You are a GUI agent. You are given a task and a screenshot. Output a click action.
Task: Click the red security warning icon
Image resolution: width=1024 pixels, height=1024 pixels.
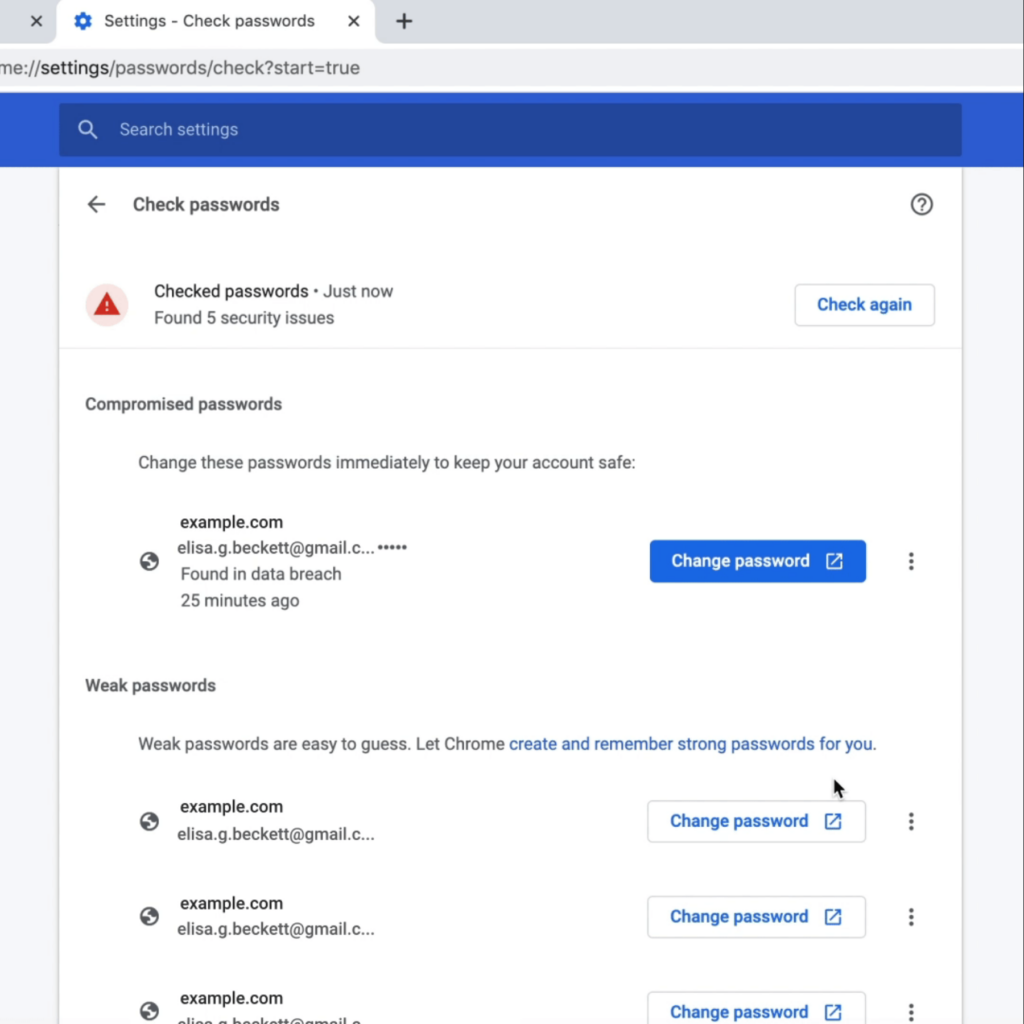tap(107, 305)
